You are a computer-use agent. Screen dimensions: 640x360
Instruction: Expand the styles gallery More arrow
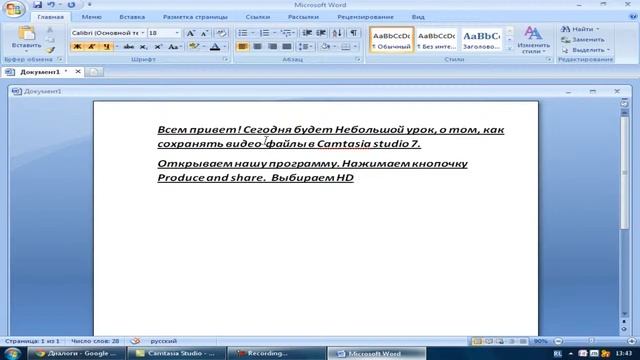509,48
